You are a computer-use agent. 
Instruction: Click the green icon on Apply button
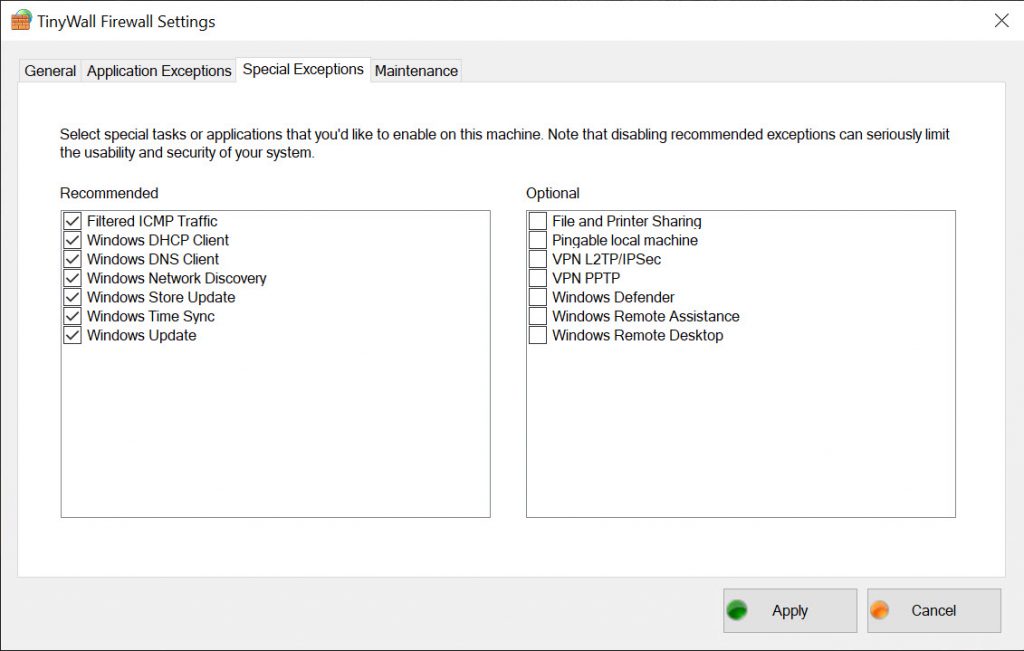(738, 610)
